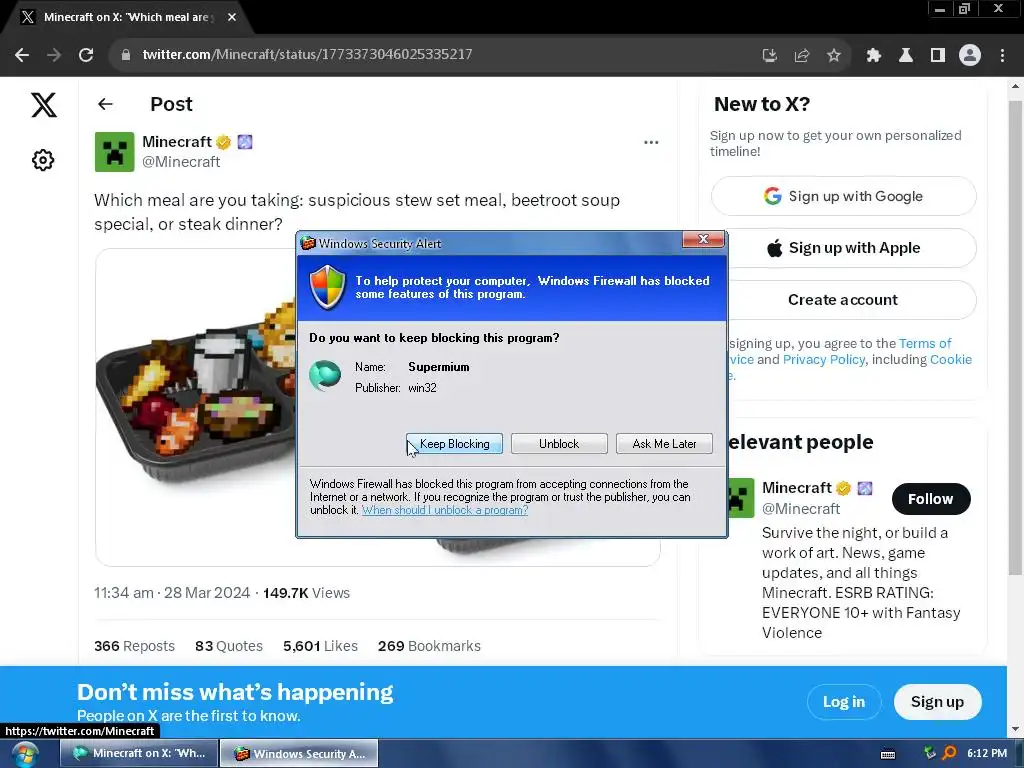
Task: Click the Create account button
Action: [843, 300]
